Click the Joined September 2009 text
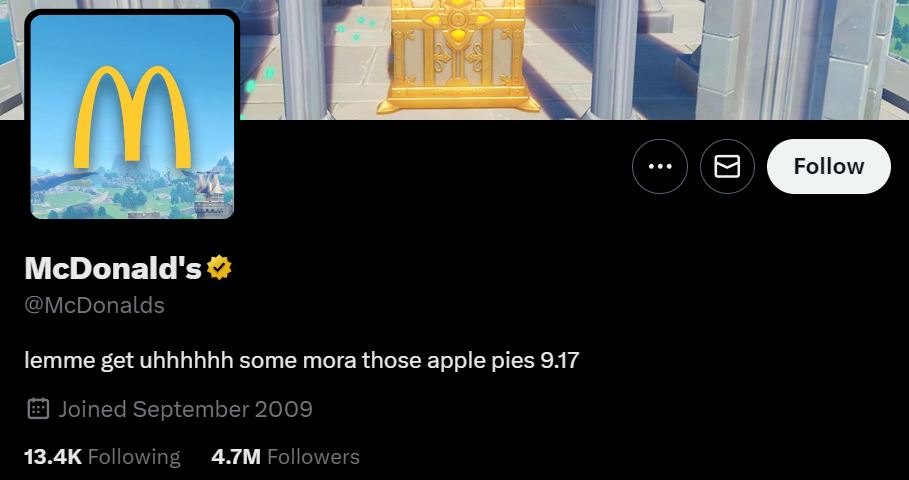 pyautogui.click(x=186, y=409)
